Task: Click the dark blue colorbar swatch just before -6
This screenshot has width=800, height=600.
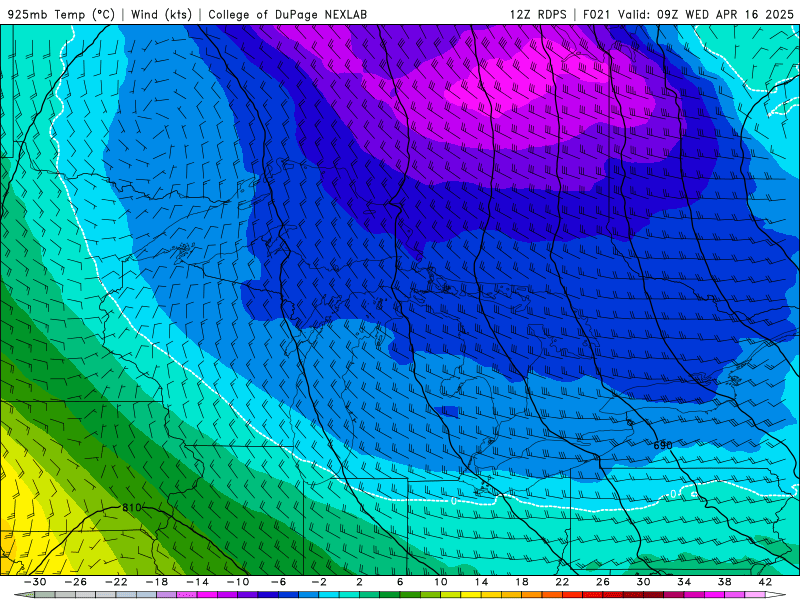Action: coord(268,595)
